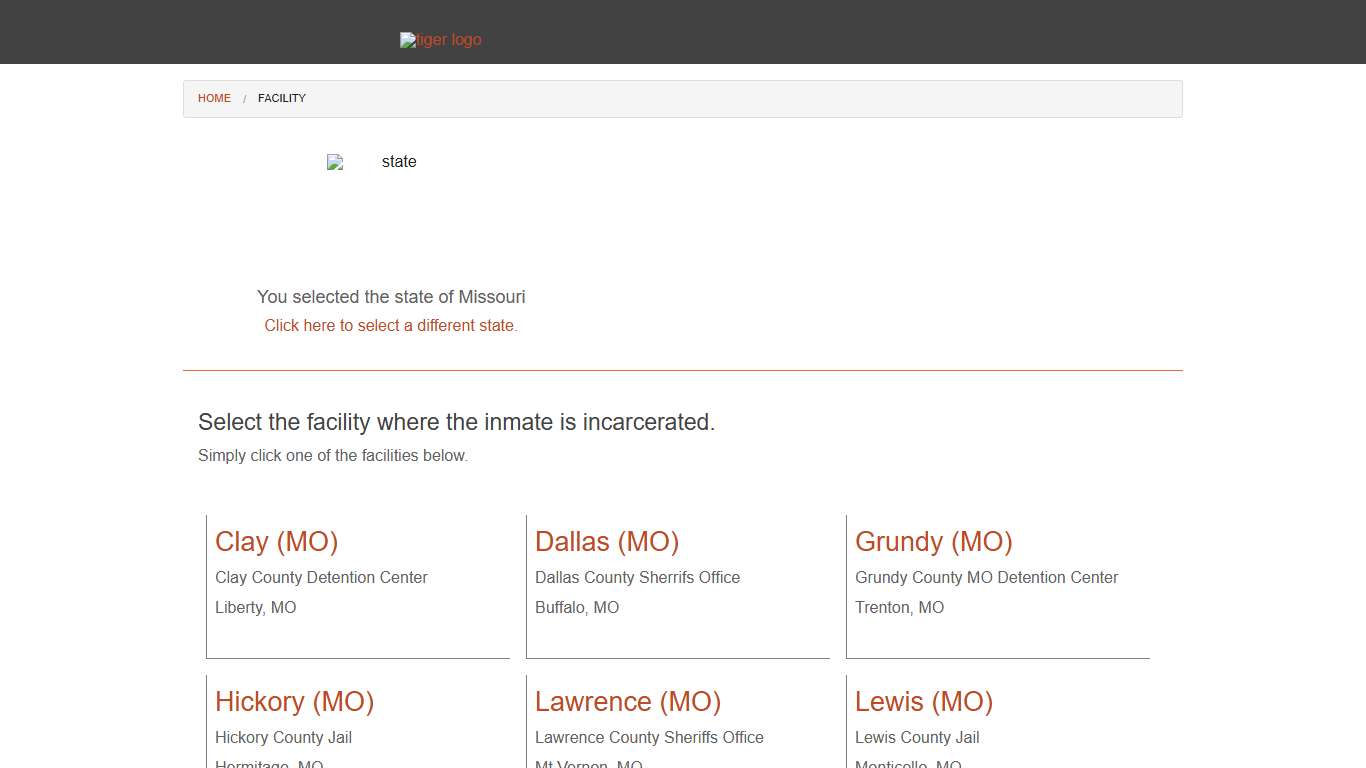Viewport: 1366px width, 768px height.
Task: Select the Grundy (MO) facility
Action: tap(933, 541)
